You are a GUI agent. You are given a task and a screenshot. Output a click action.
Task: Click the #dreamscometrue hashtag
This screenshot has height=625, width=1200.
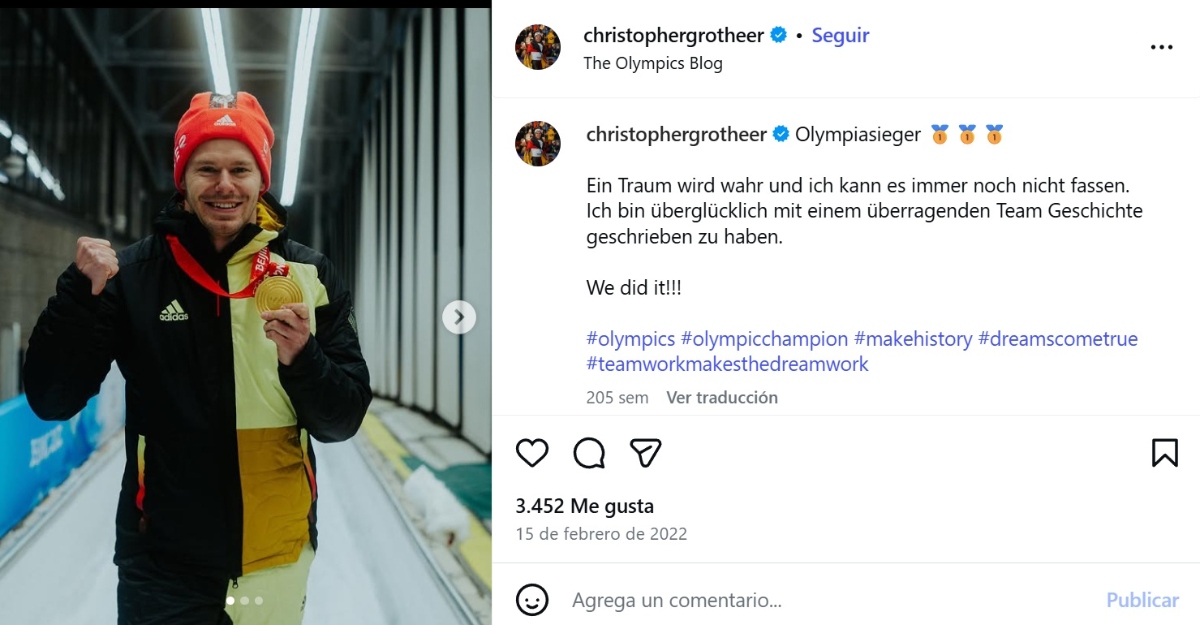click(x=1058, y=339)
